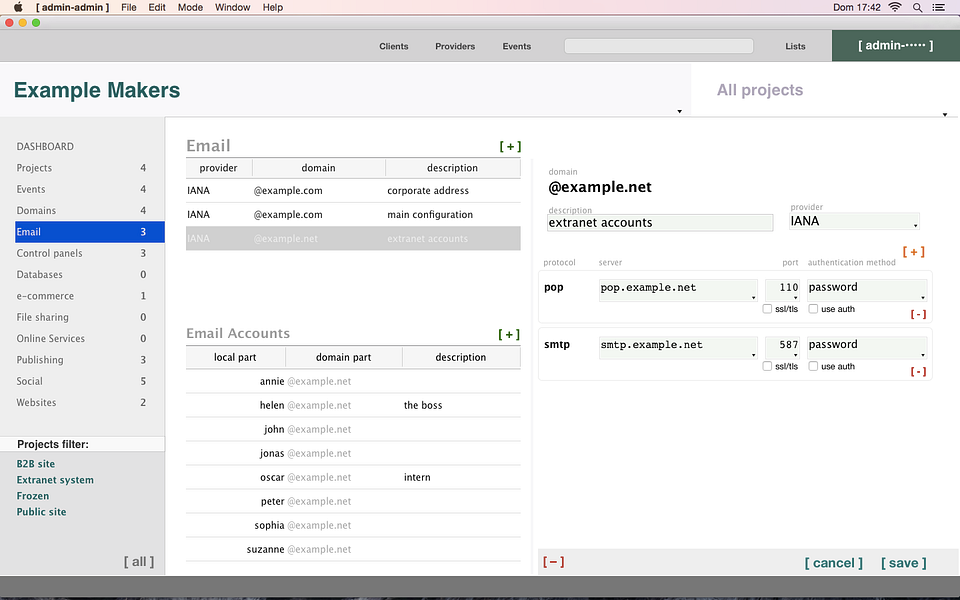Add new entry with Email [+] icon
The height and width of the screenshot is (600, 960).
tap(510, 146)
